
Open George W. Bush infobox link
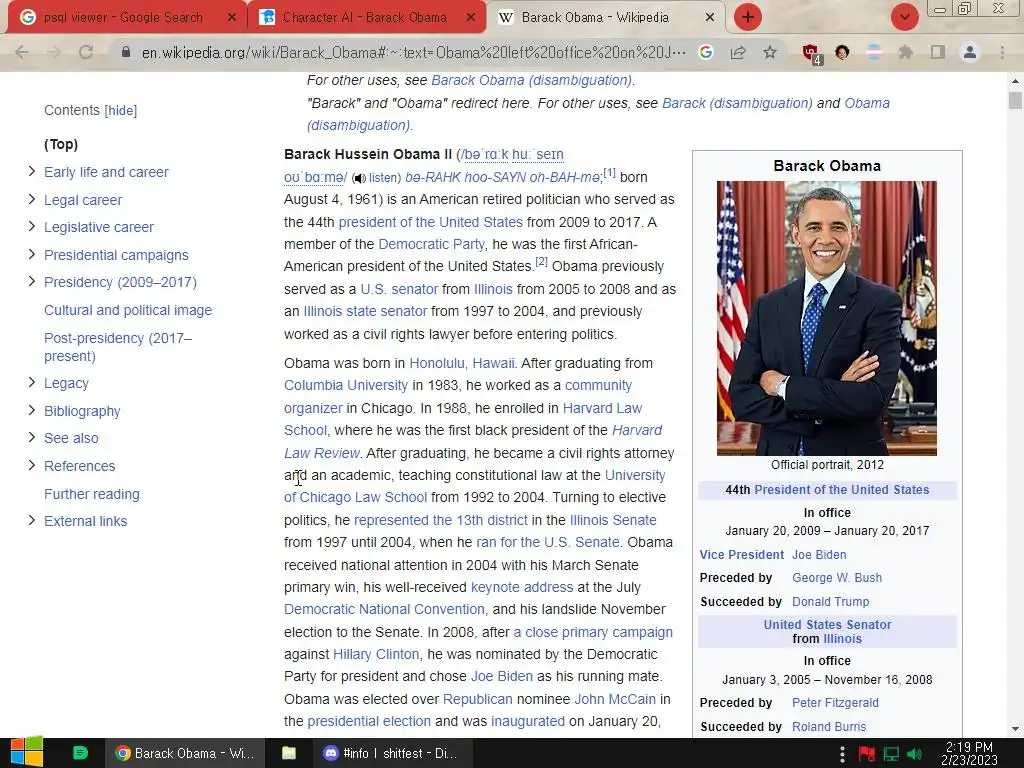(837, 578)
